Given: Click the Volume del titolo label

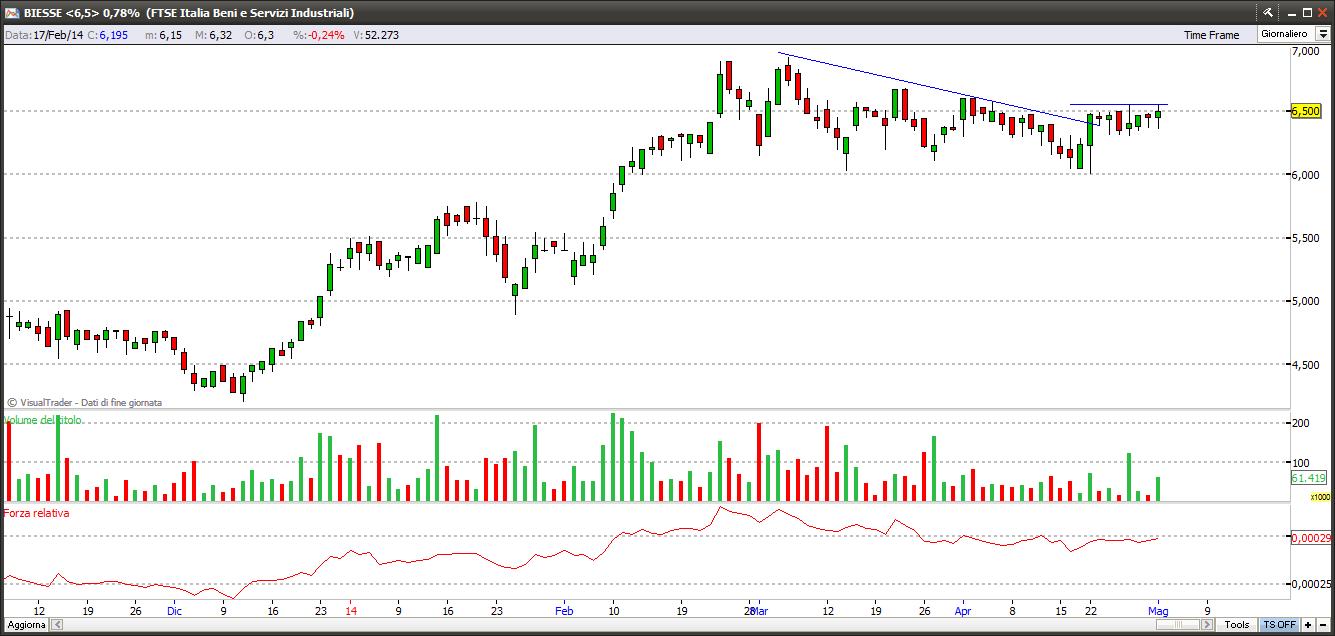Looking at the screenshot, I should pos(44,420).
